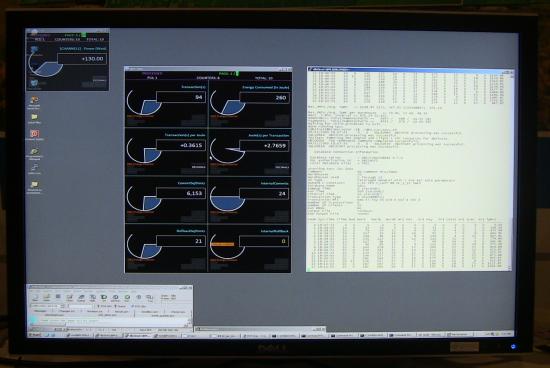The width and height of the screenshot is (550, 368).
Task: Click the green round toolbar icon in the bottom window
Action: [x=127, y=297]
